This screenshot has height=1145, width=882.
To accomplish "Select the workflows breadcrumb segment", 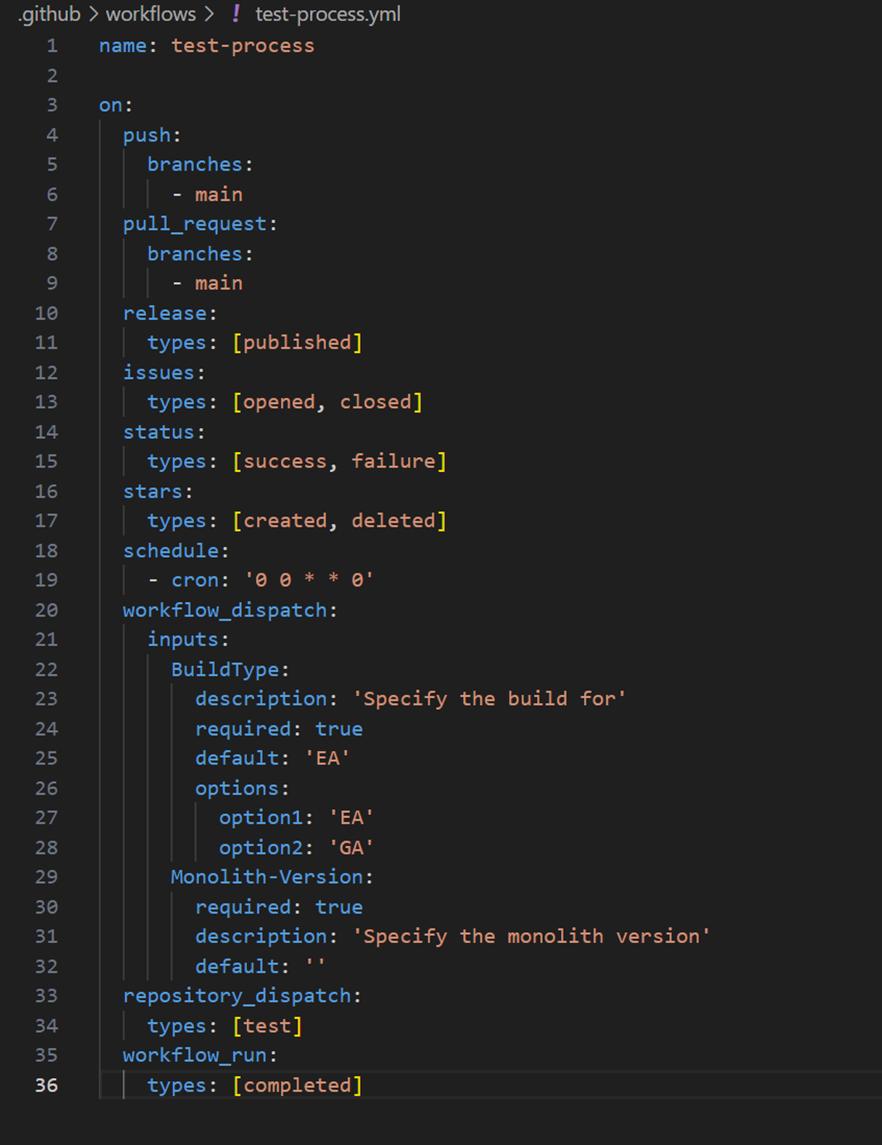I will pos(151,14).
